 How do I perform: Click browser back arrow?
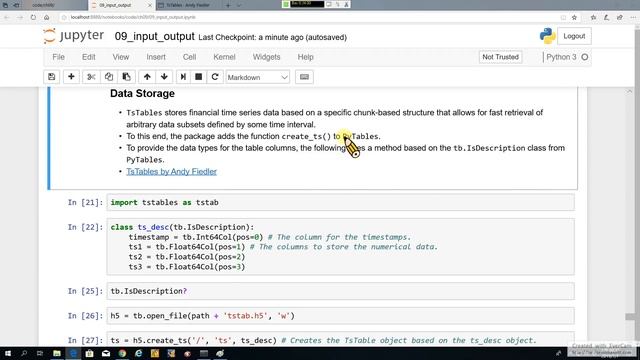pyautogui.click(x=7, y=17)
